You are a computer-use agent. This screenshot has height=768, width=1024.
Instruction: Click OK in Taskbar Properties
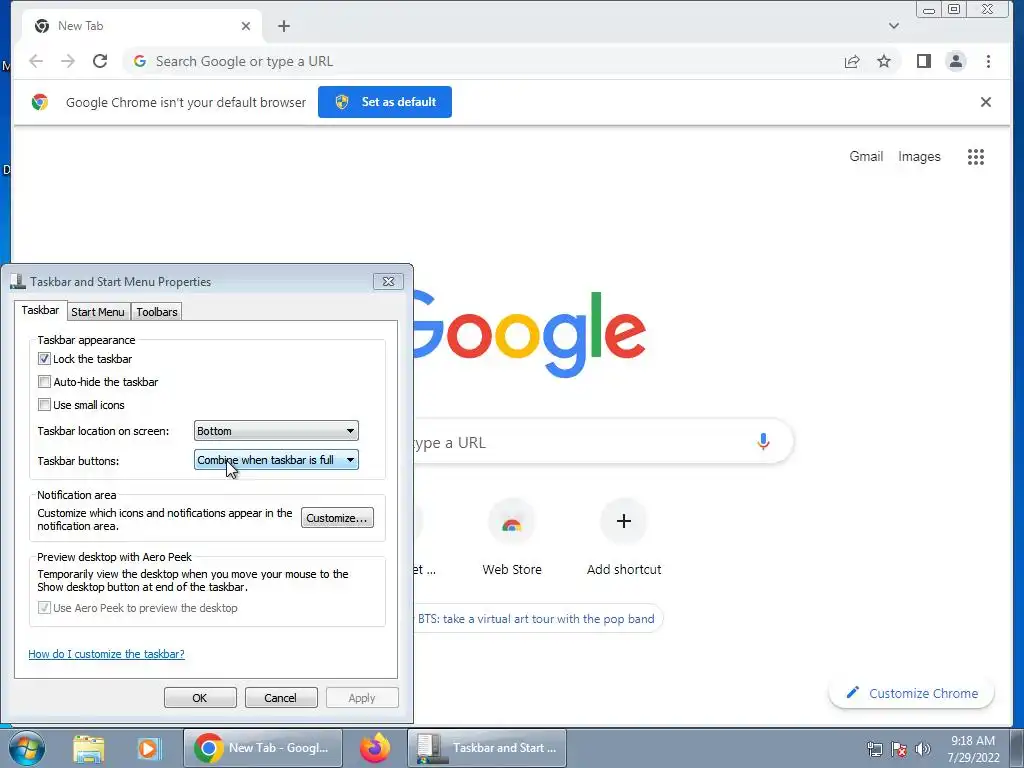[x=200, y=697]
